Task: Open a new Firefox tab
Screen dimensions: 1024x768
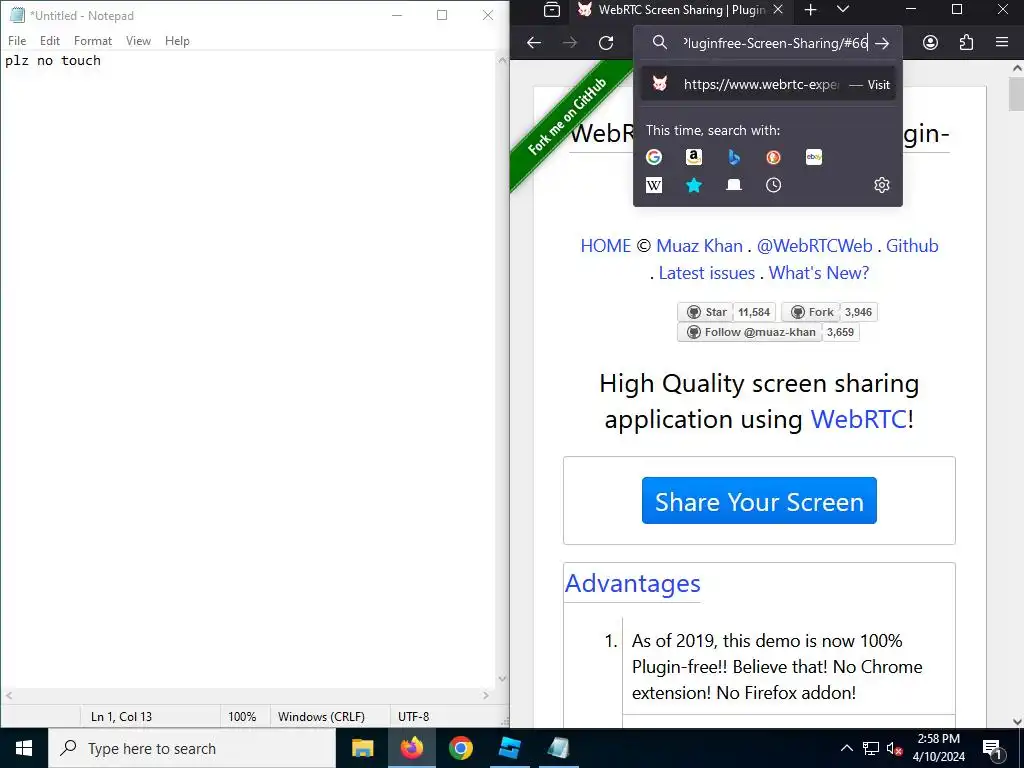Action: pyautogui.click(x=810, y=10)
